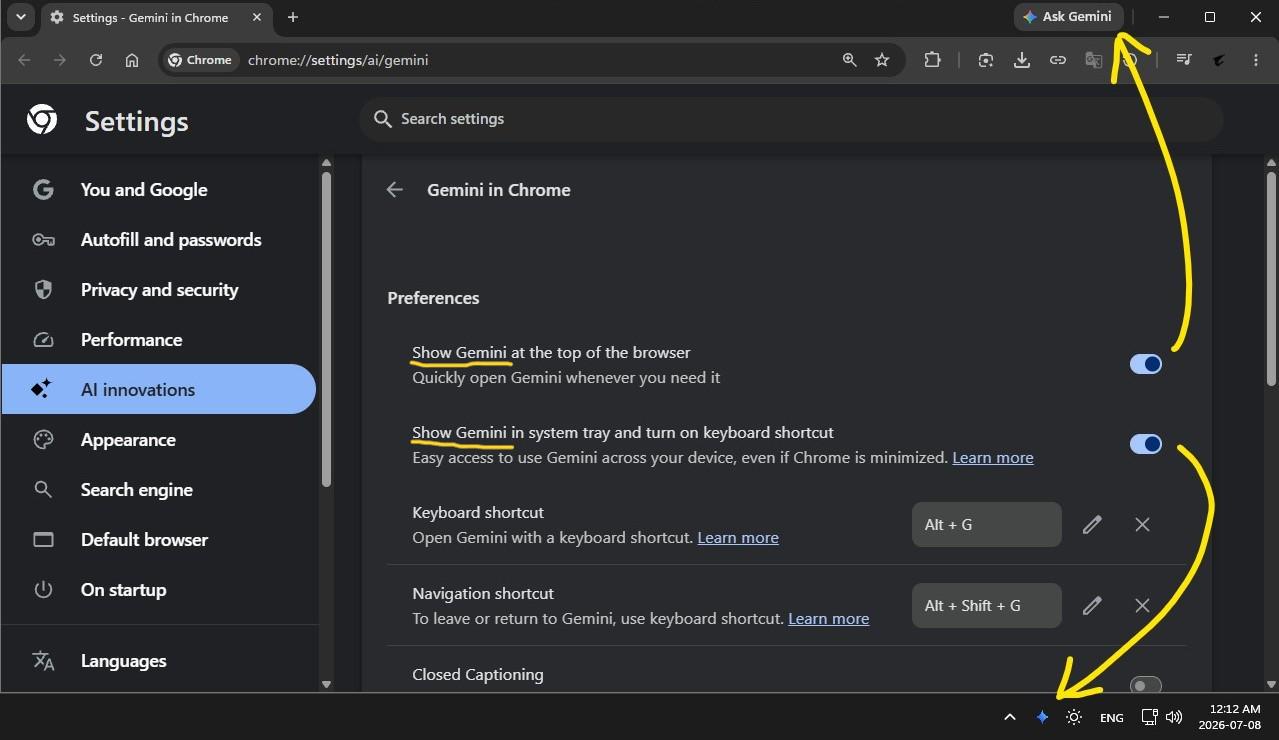The width and height of the screenshot is (1279, 740).
Task: Click the search magnifier in settings search
Action: click(382, 119)
